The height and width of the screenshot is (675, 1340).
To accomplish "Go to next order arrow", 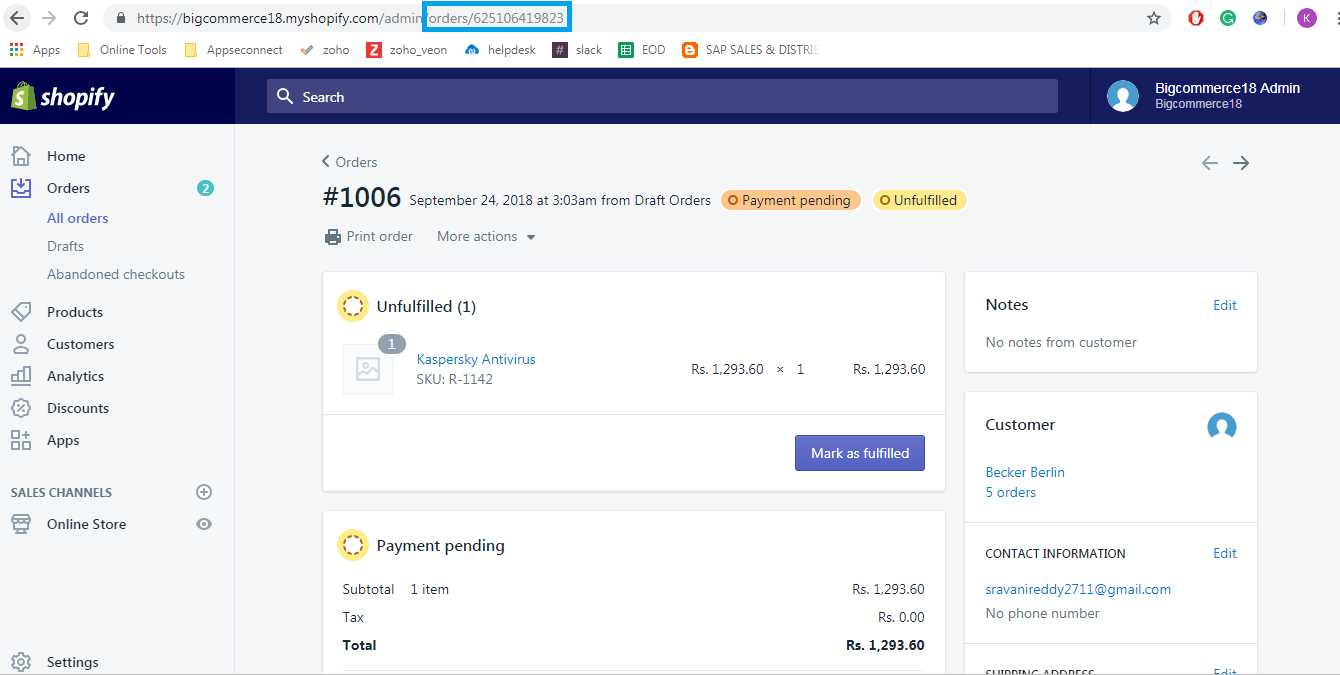I will (1241, 163).
